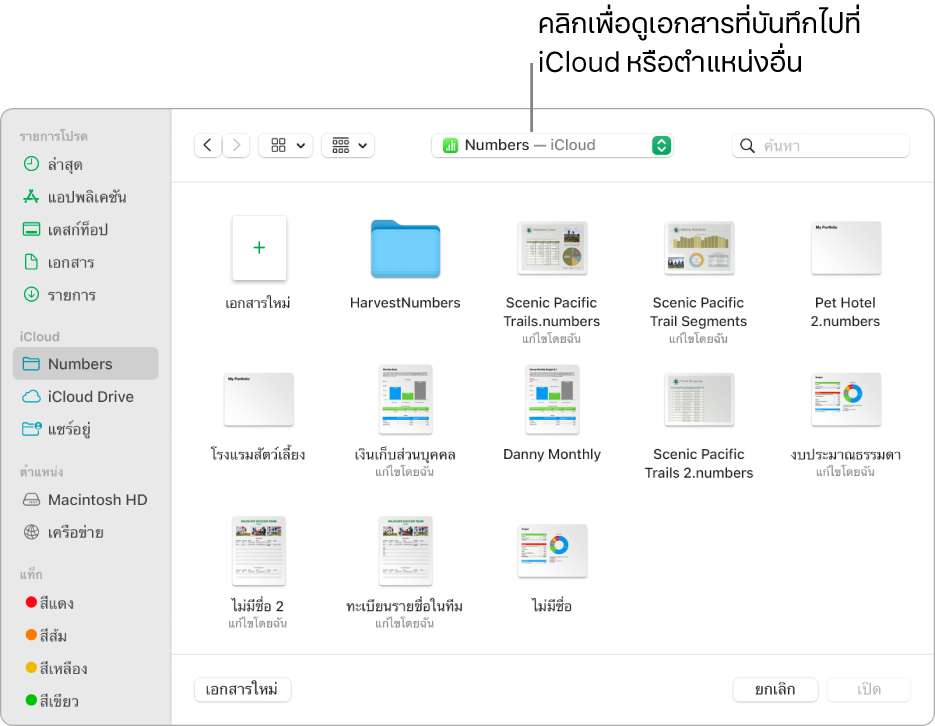Select the ไม่มีชื่อ 2 document thumbnail

pos(259,551)
